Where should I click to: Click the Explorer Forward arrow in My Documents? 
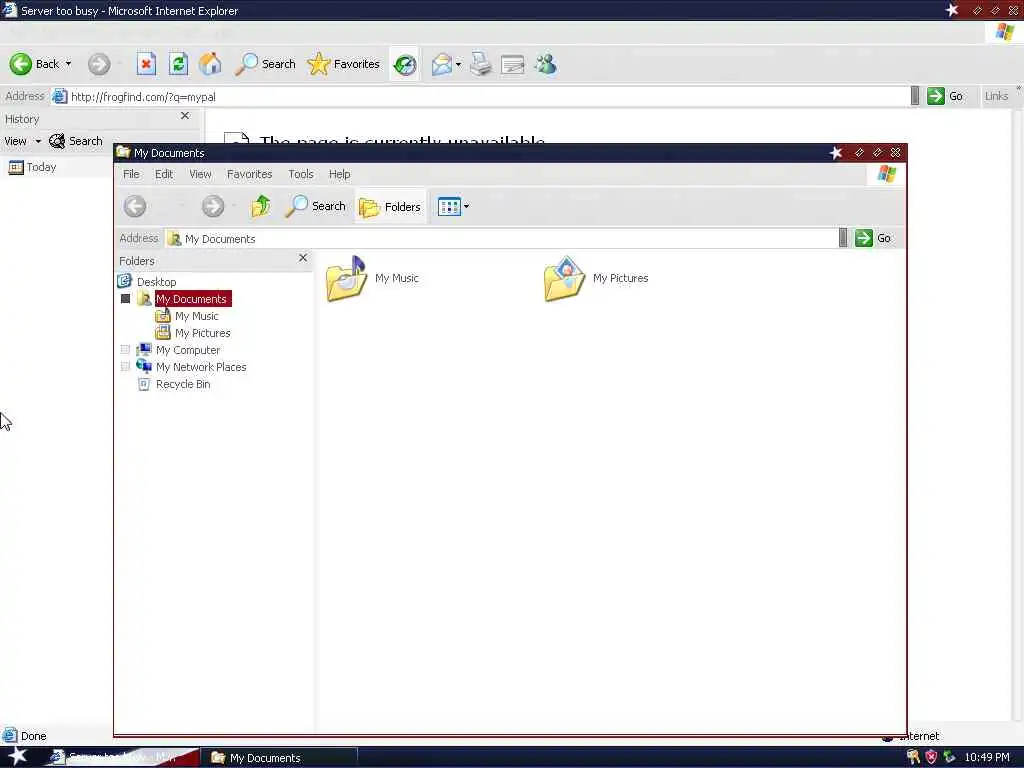[x=213, y=206]
